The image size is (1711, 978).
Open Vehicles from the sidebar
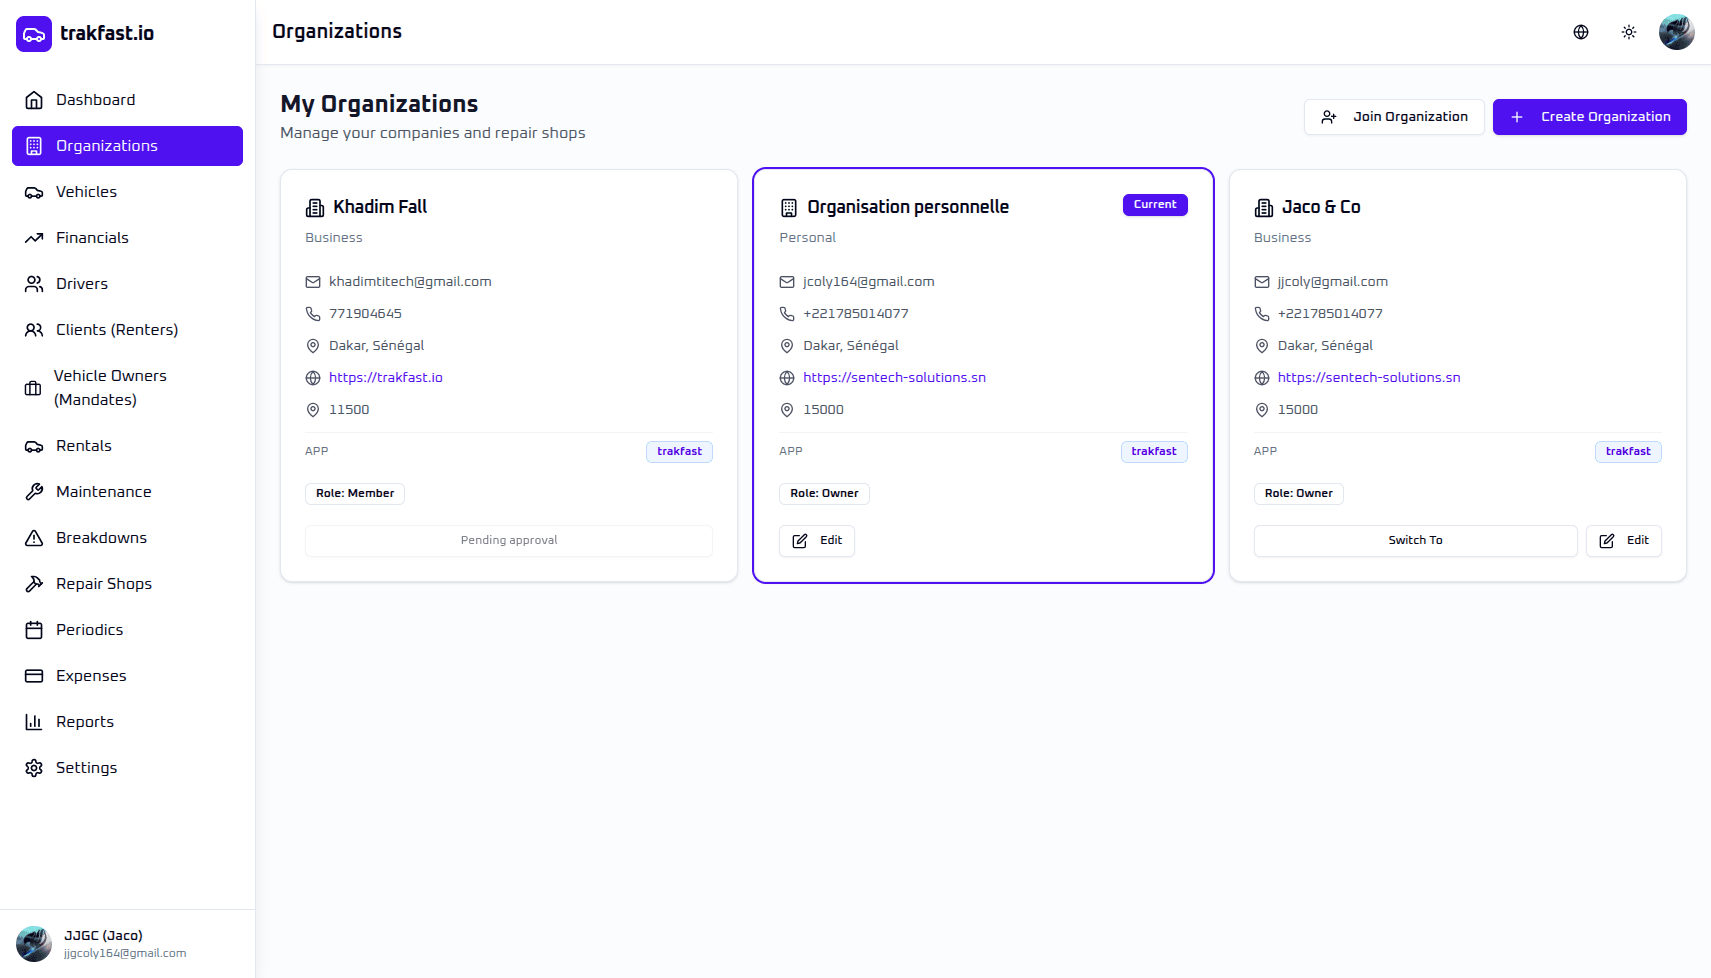86,192
